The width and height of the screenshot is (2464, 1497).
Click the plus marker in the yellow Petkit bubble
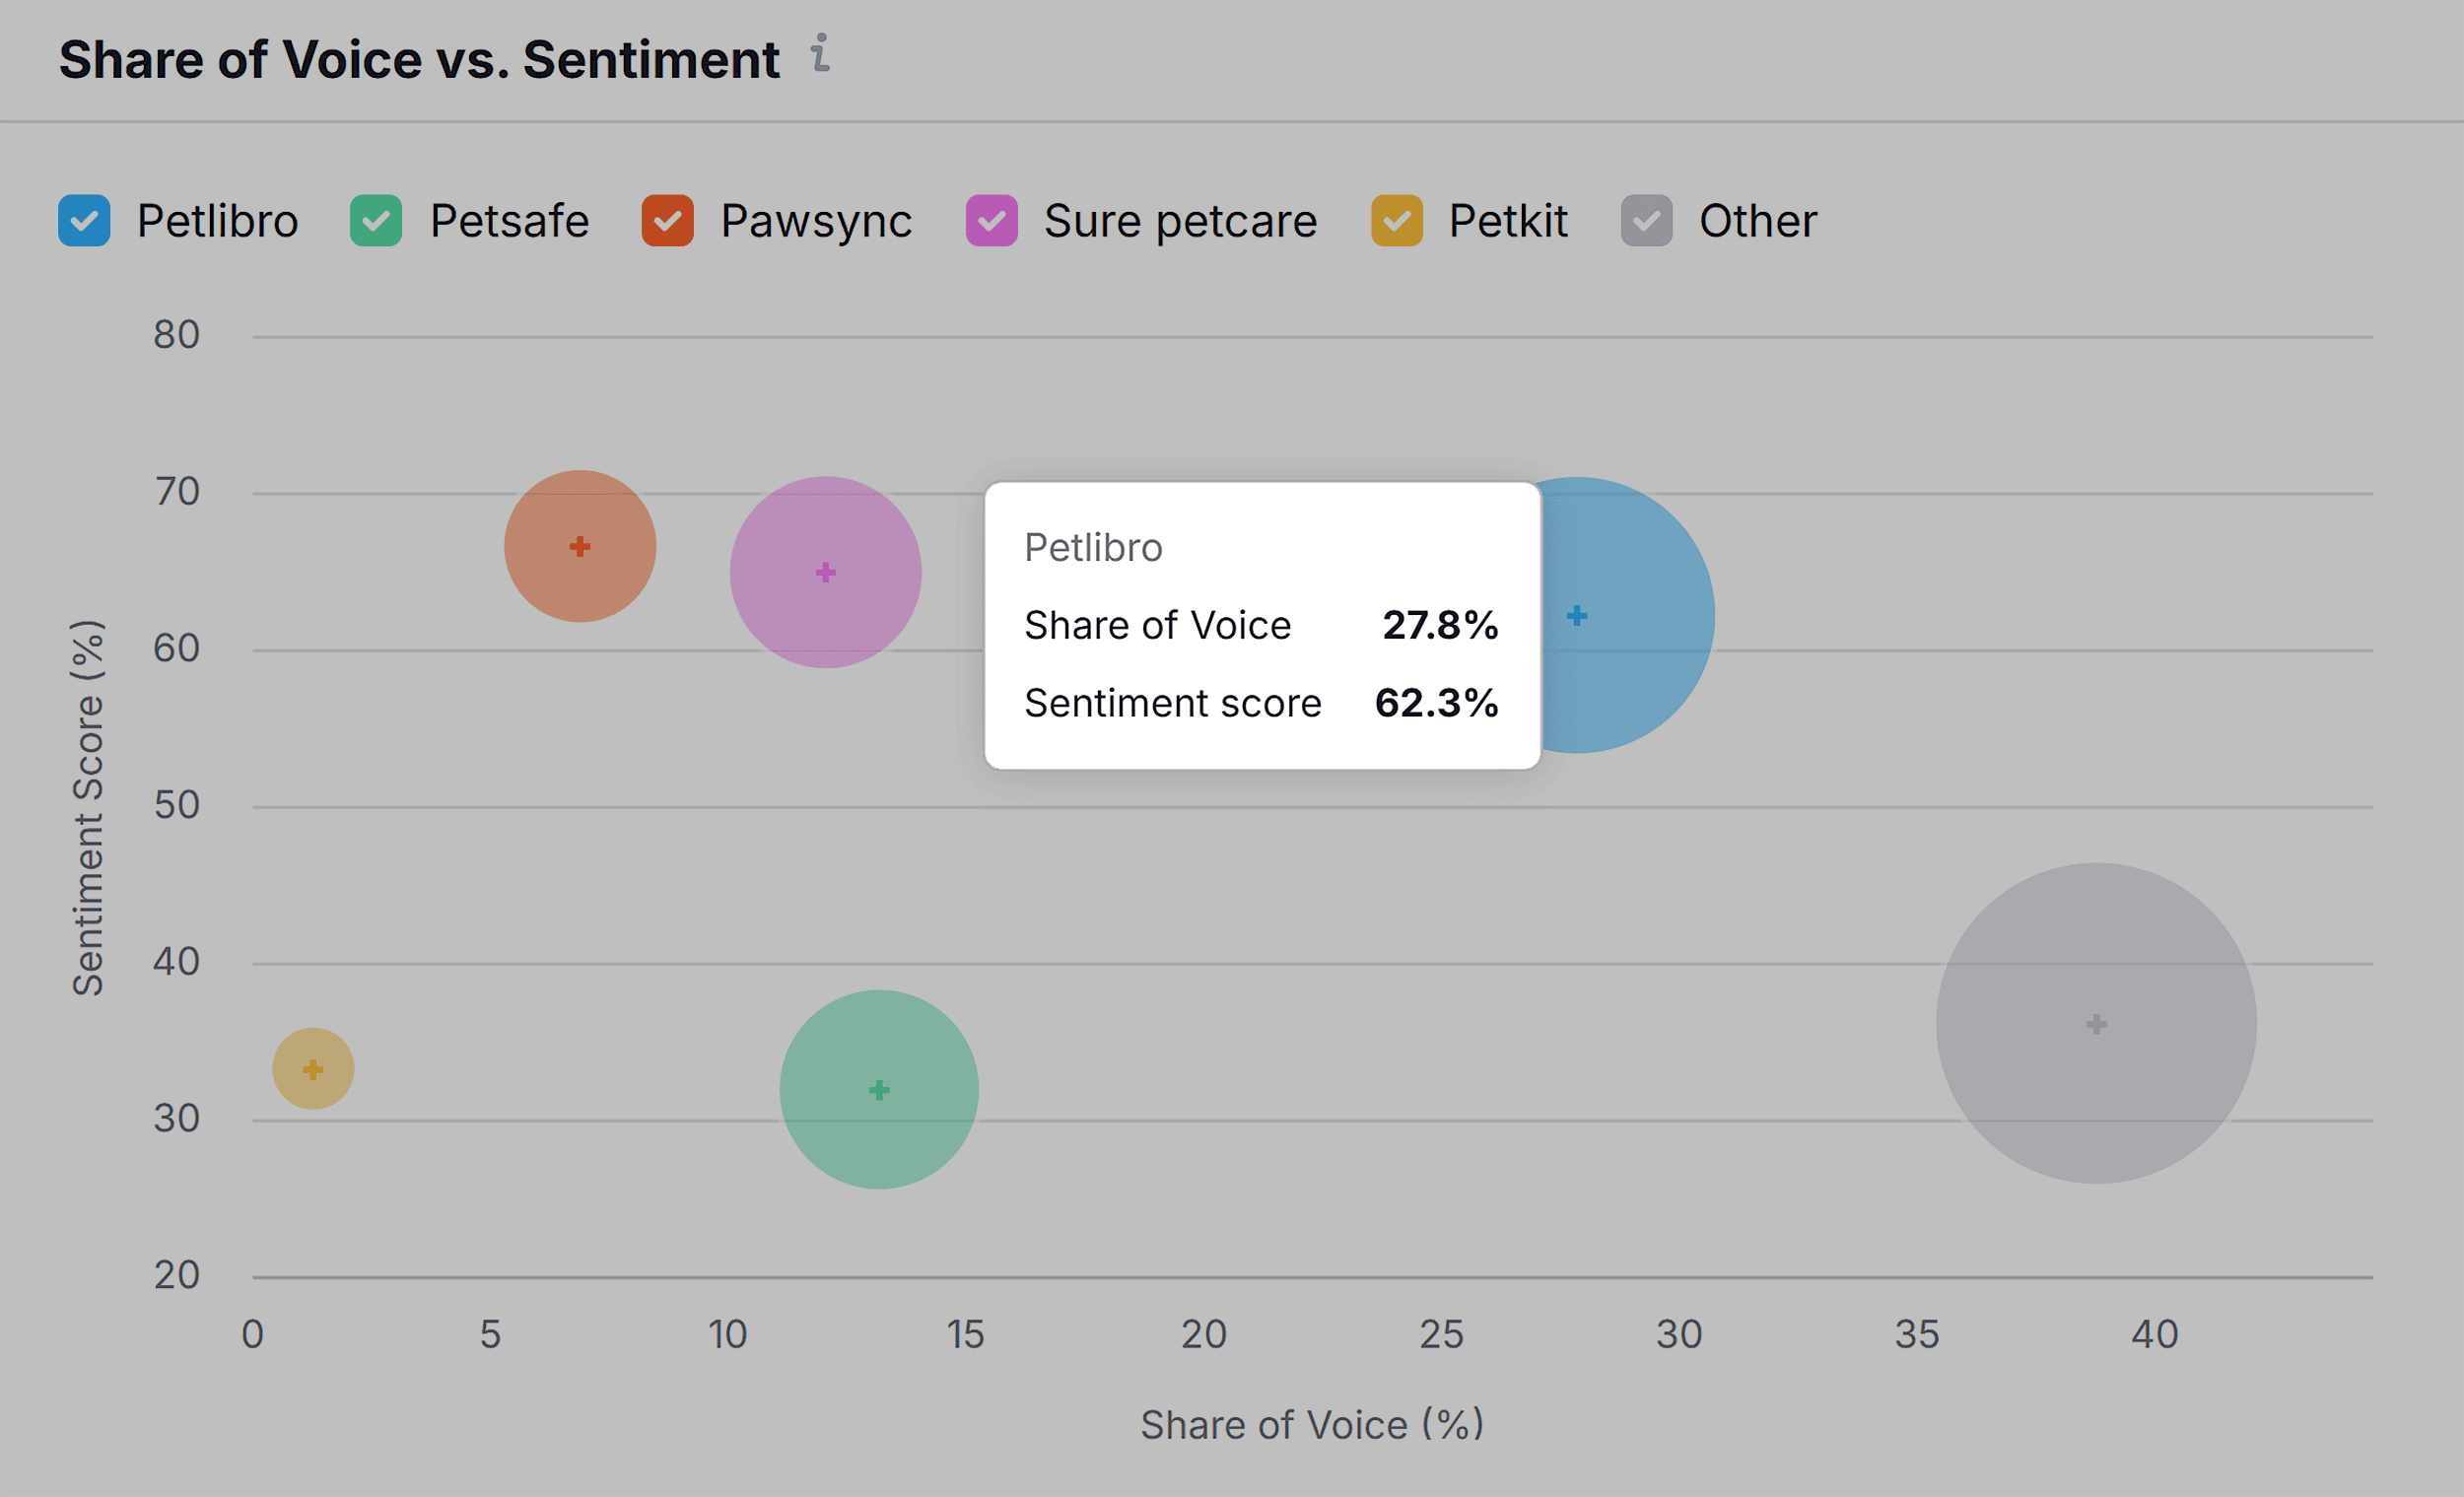click(x=313, y=1068)
